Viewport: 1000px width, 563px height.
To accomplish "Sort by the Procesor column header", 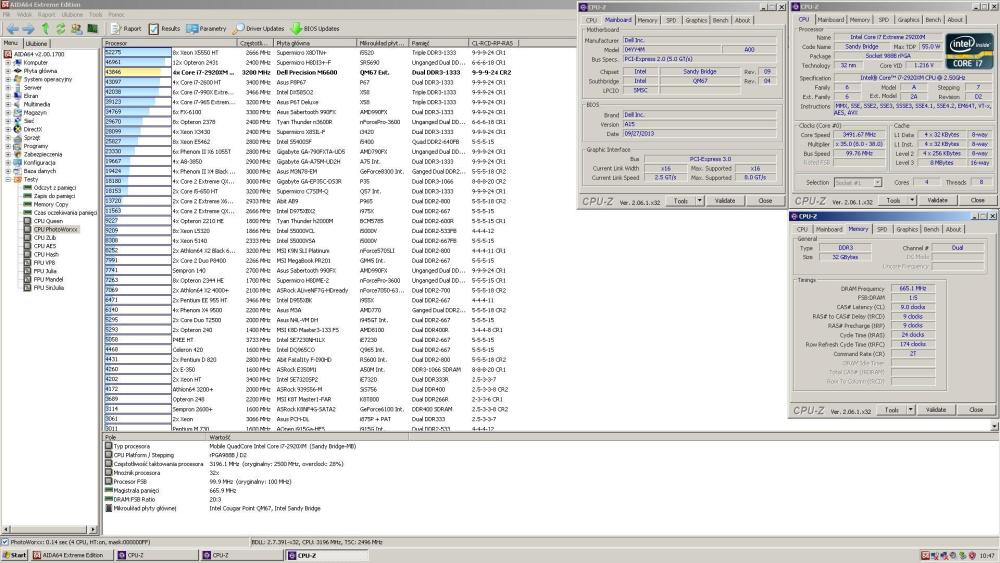I will click(x=170, y=43).
